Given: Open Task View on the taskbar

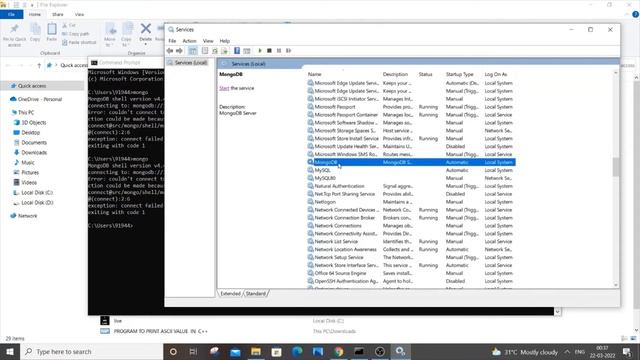Looking at the screenshot, I should pos(193,351).
